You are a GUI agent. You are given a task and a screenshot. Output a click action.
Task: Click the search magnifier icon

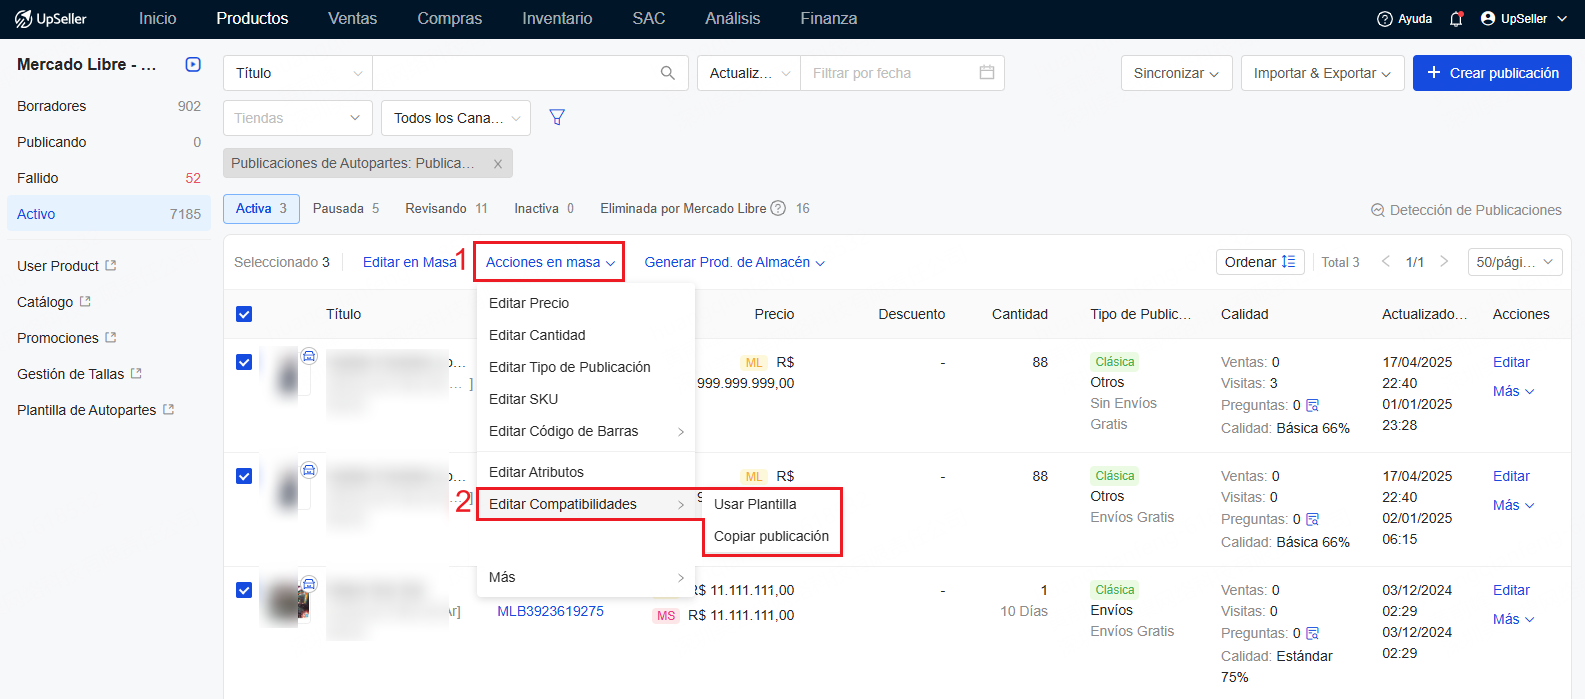coord(668,73)
